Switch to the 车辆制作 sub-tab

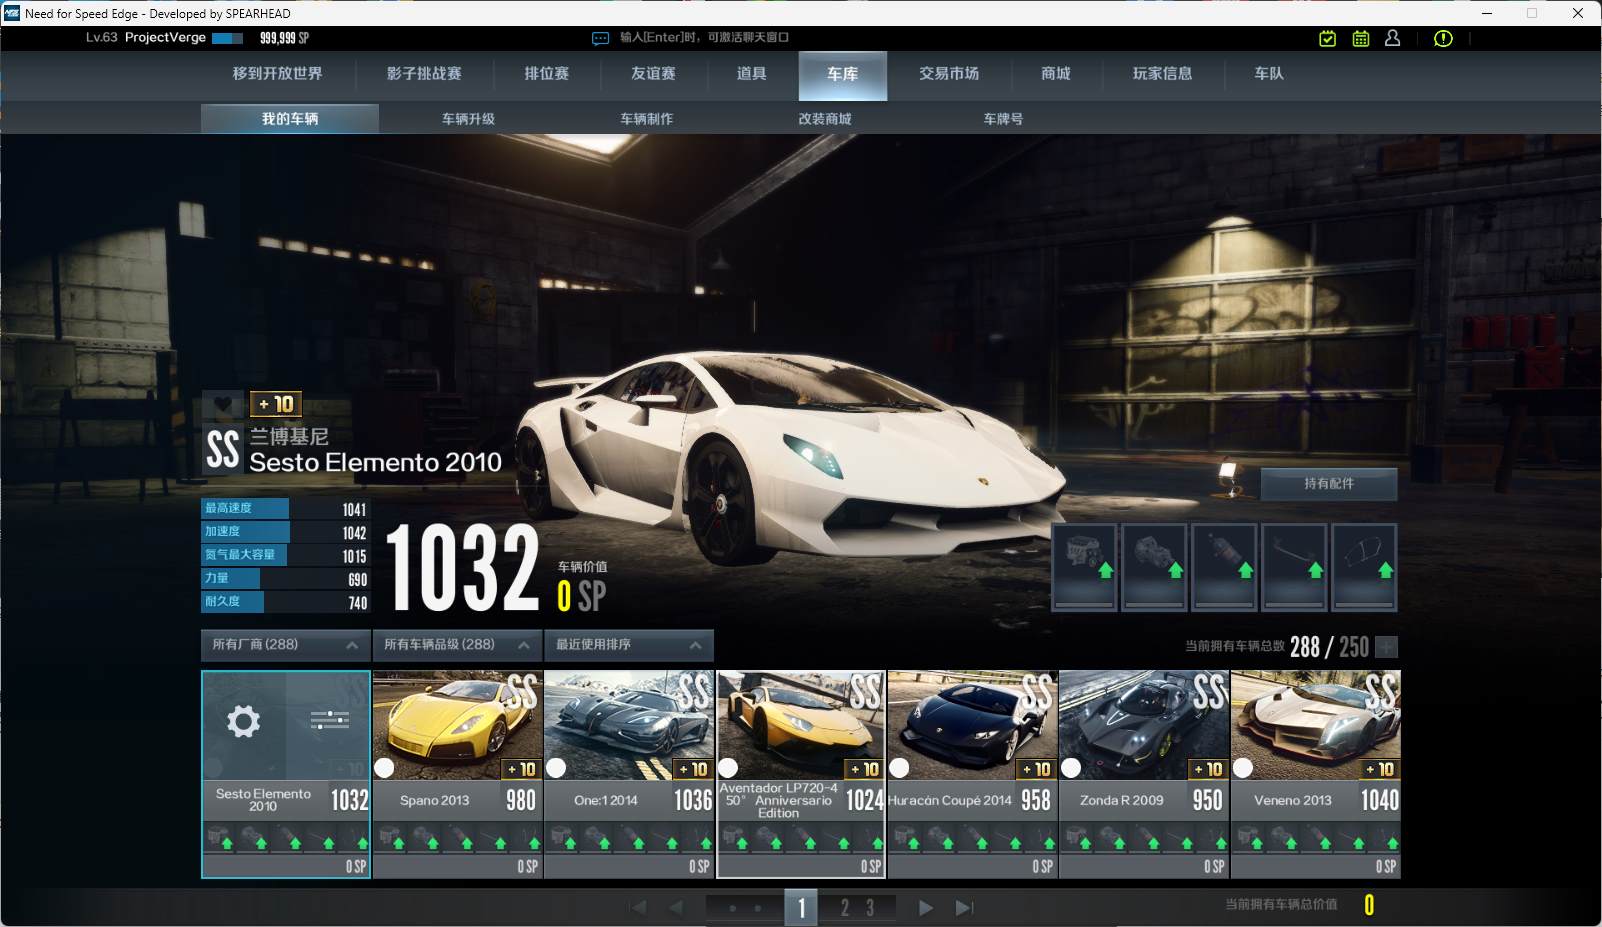[x=646, y=119]
